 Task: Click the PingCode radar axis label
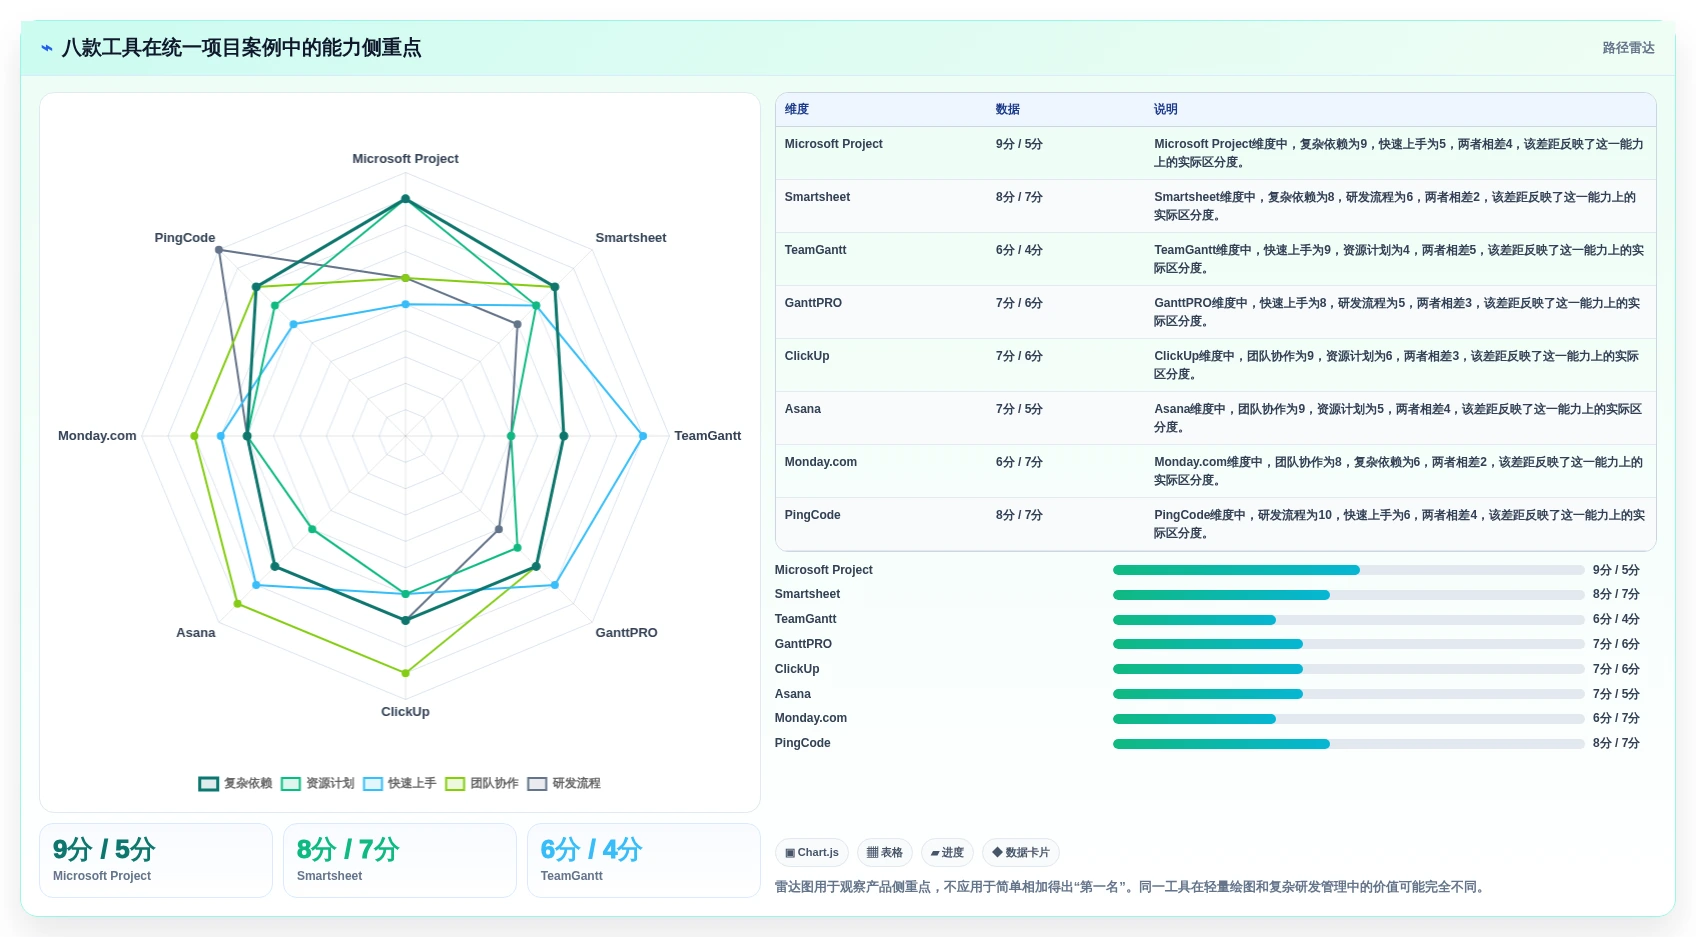click(185, 238)
